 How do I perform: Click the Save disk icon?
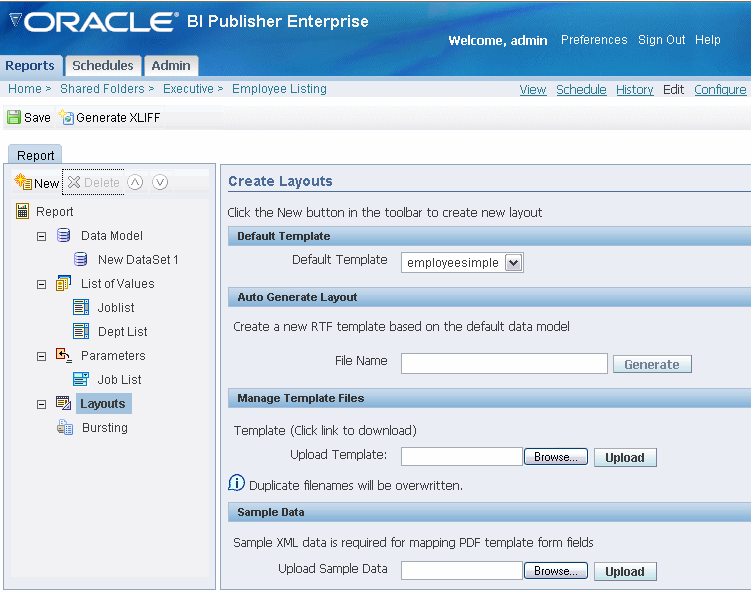(x=14, y=117)
